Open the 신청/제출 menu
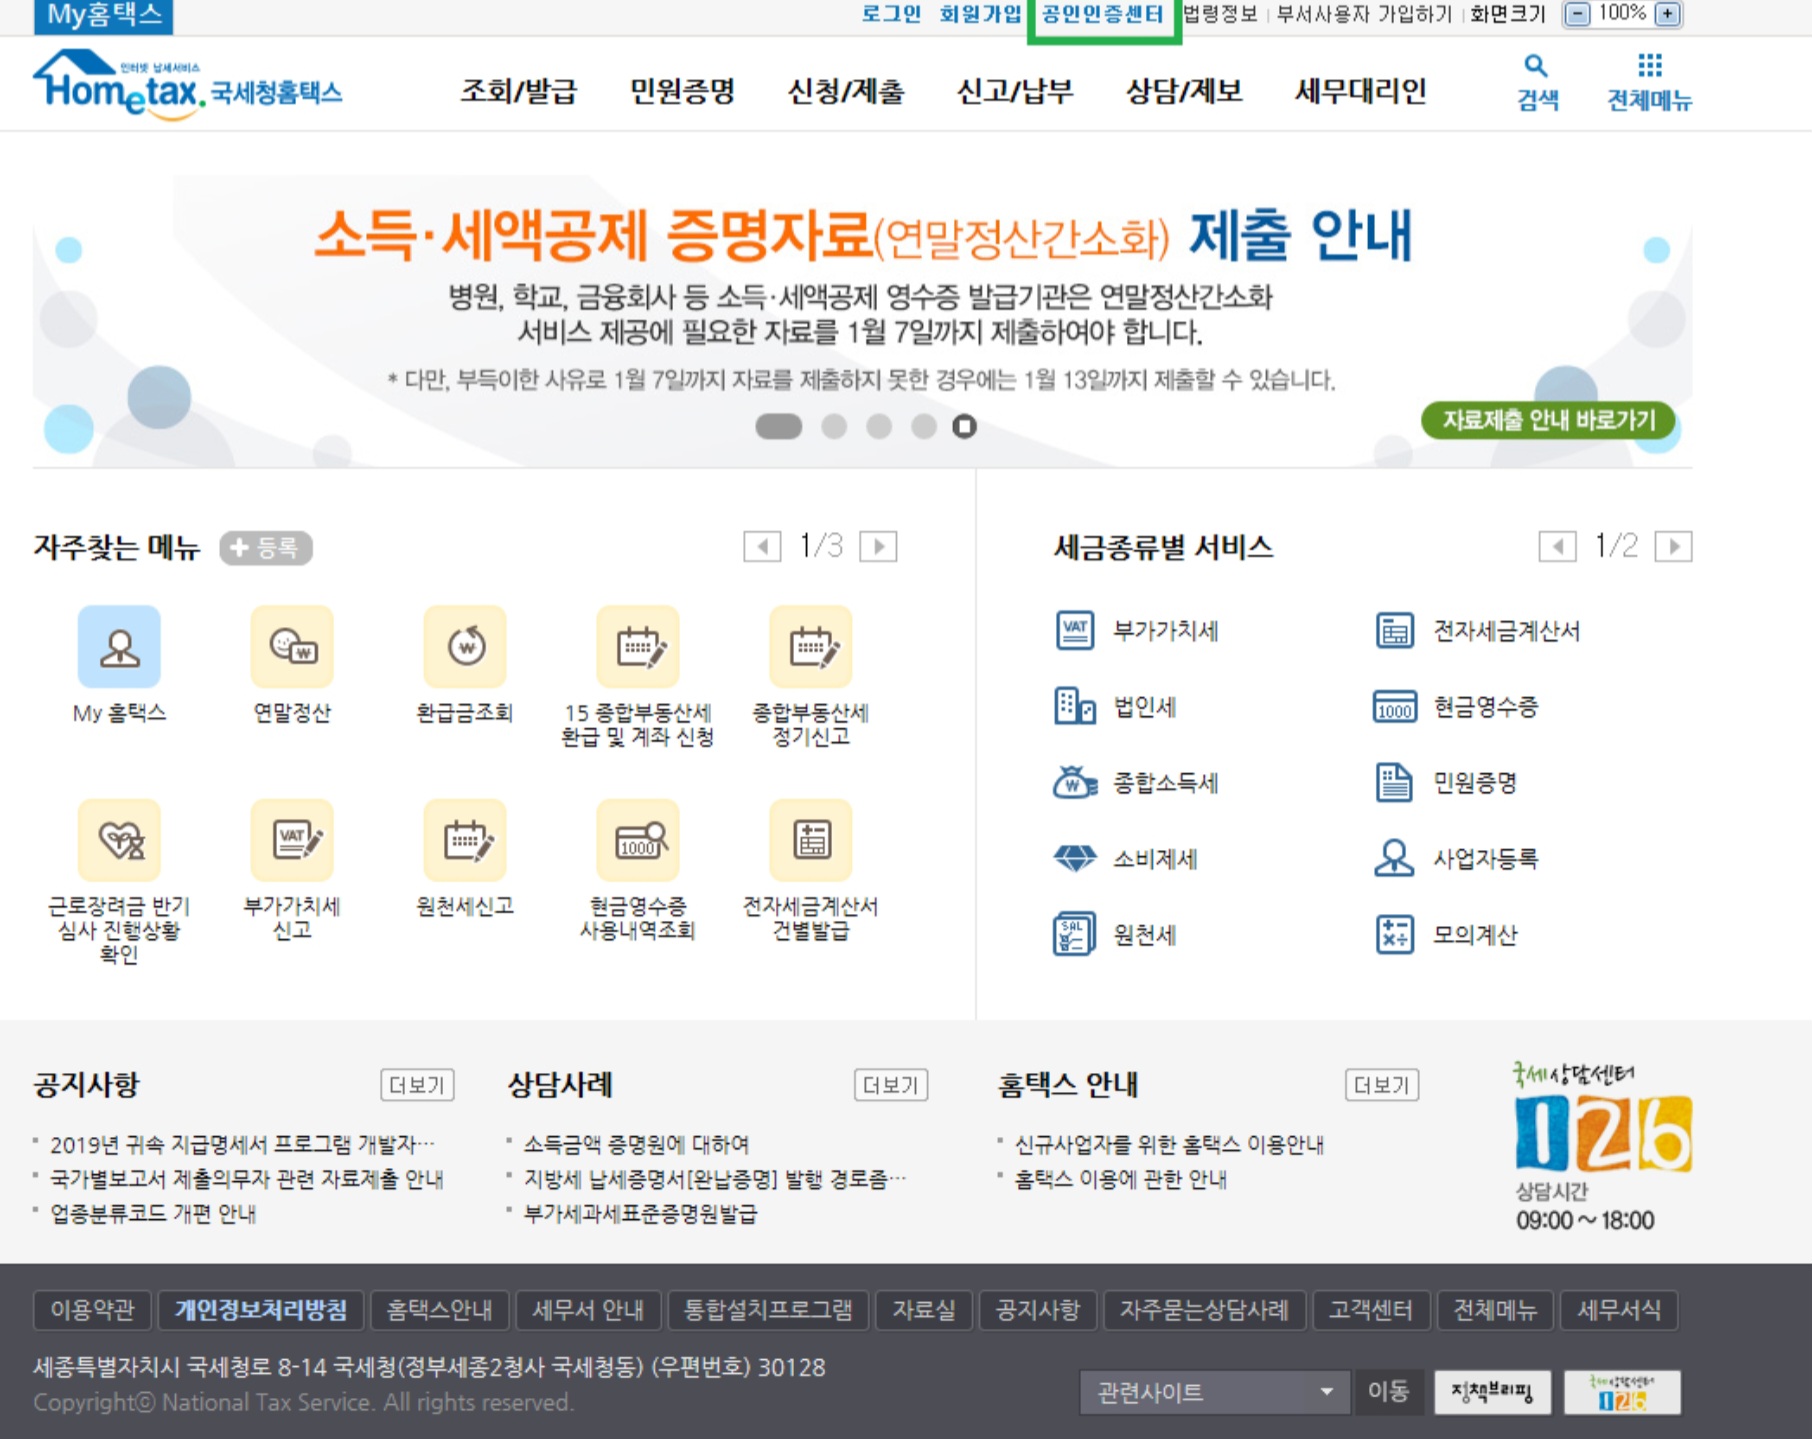Viewport: 1812px width, 1439px height. [846, 91]
